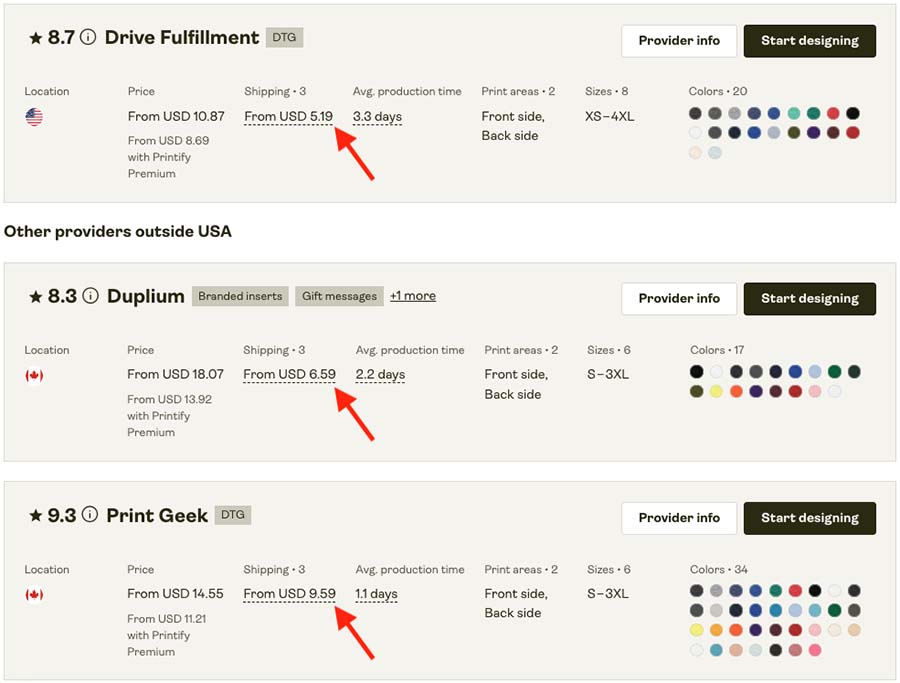Click the DTG tag next to Print Geek
The image size is (900, 683).
point(232,515)
